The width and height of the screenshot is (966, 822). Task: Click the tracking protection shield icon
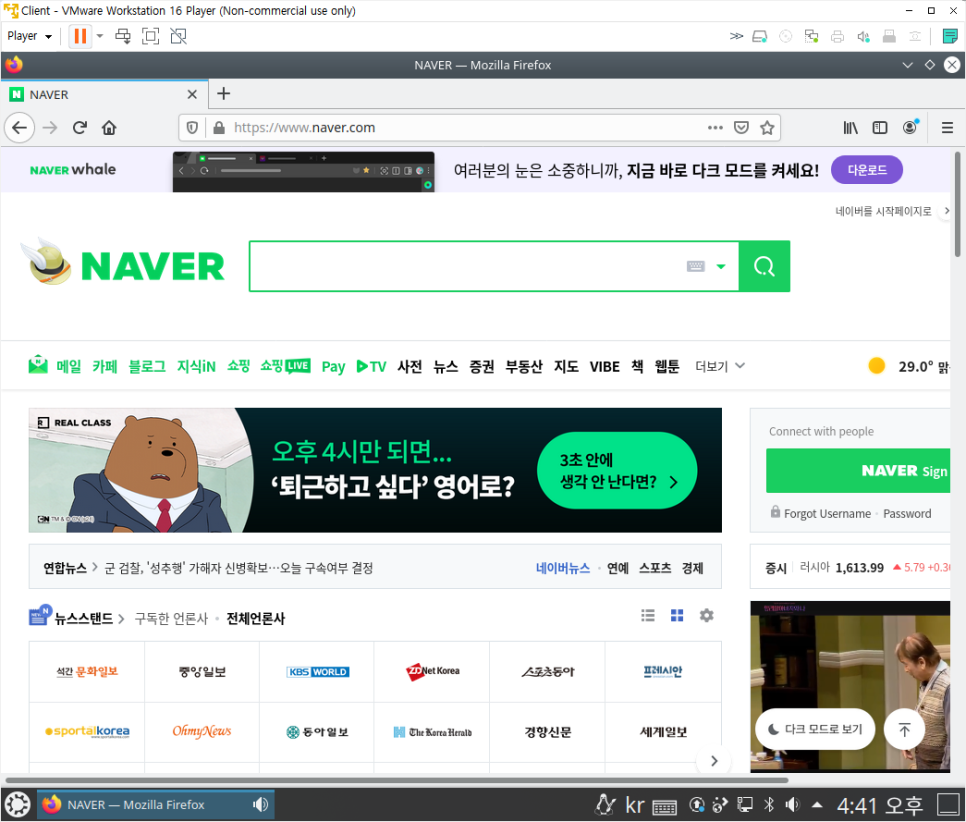(x=192, y=128)
